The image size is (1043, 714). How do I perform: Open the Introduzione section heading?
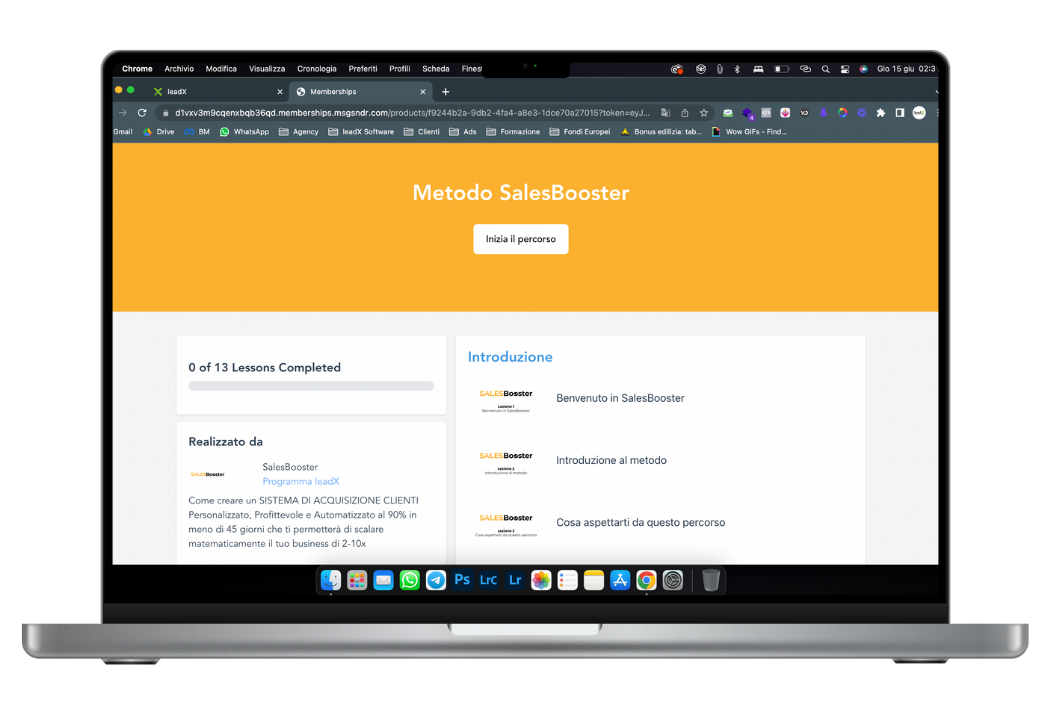[x=510, y=357]
